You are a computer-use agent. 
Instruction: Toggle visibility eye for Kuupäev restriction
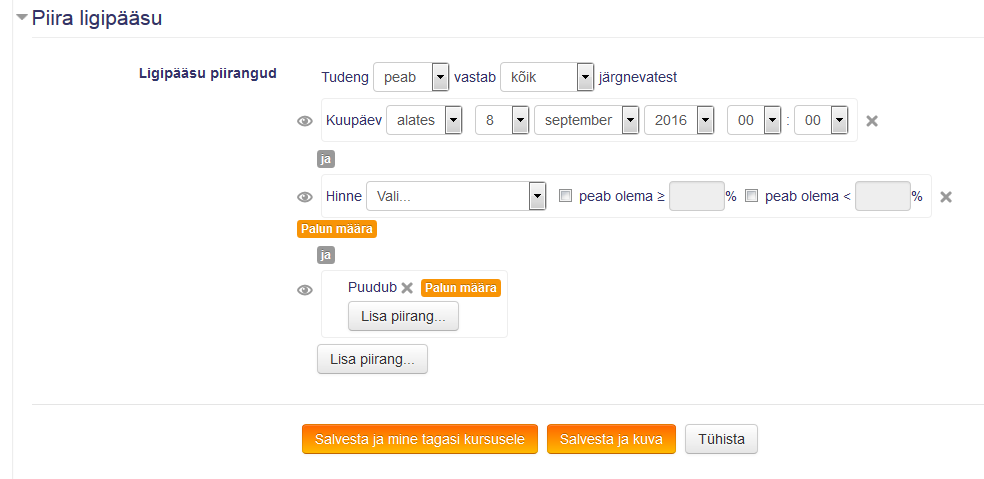pyautogui.click(x=305, y=121)
